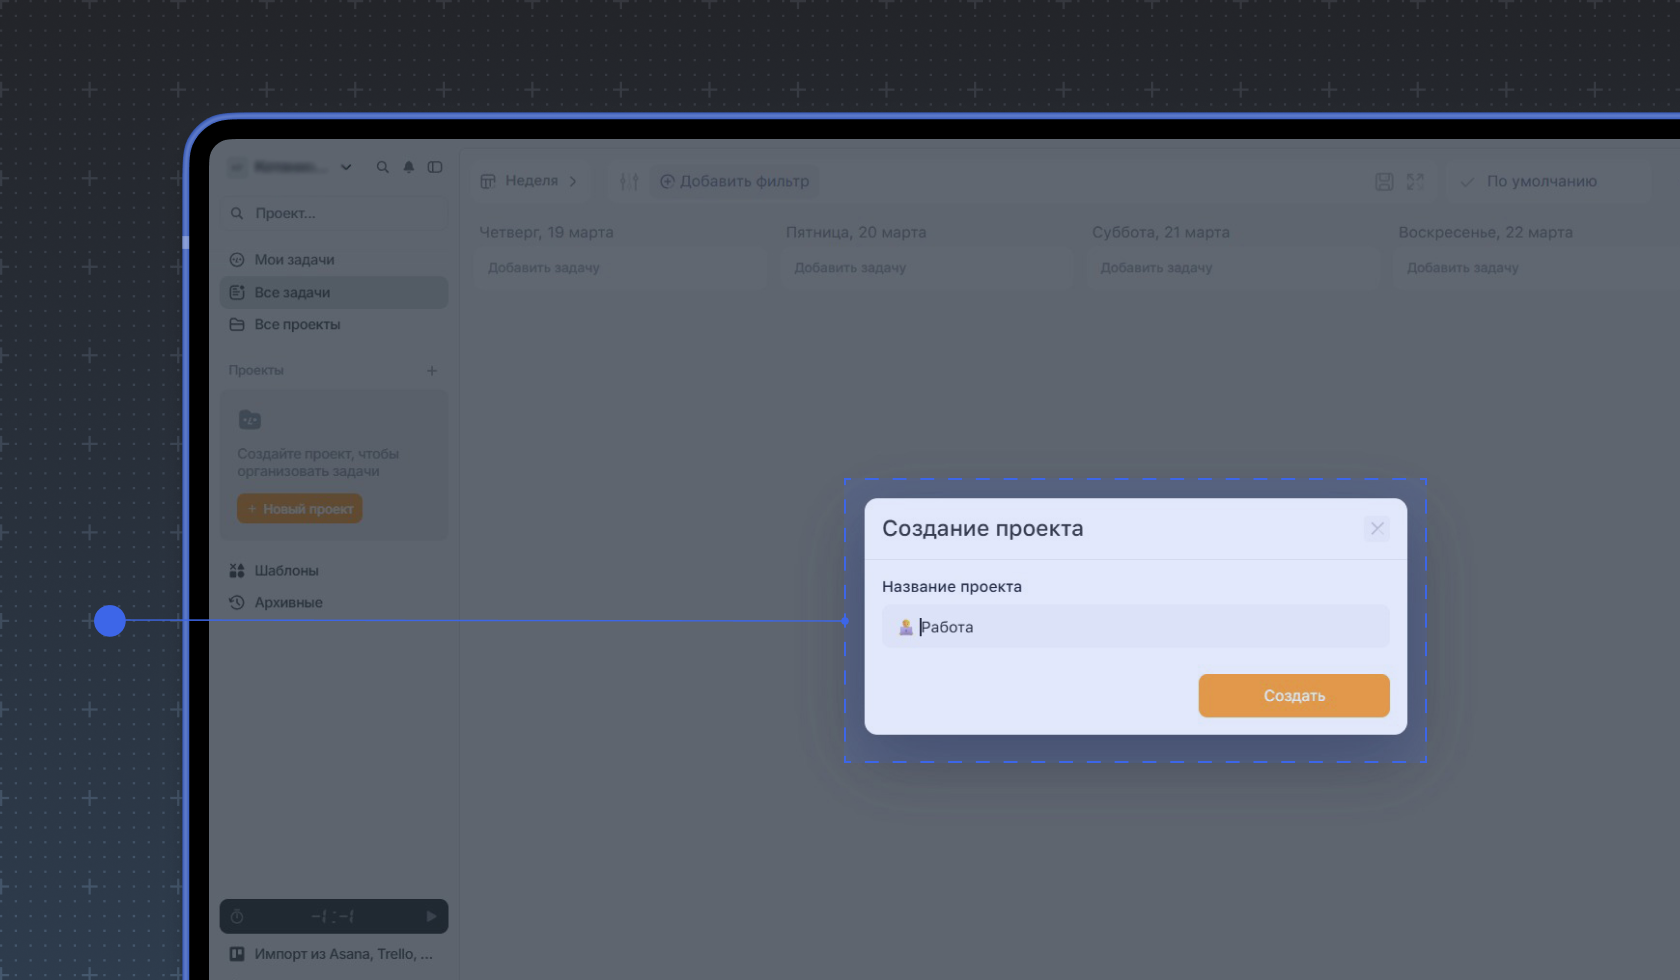Open notifications bell icon
1680x980 pixels.
tap(409, 167)
